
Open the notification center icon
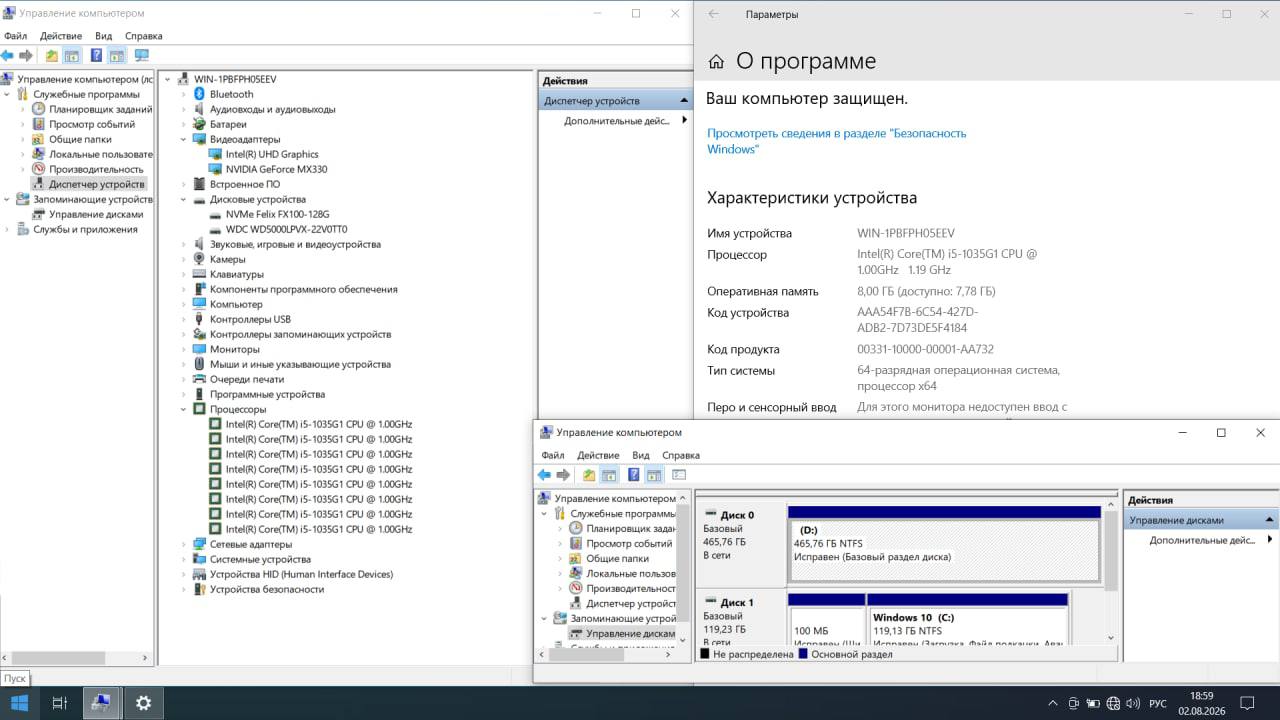(x=1247, y=703)
